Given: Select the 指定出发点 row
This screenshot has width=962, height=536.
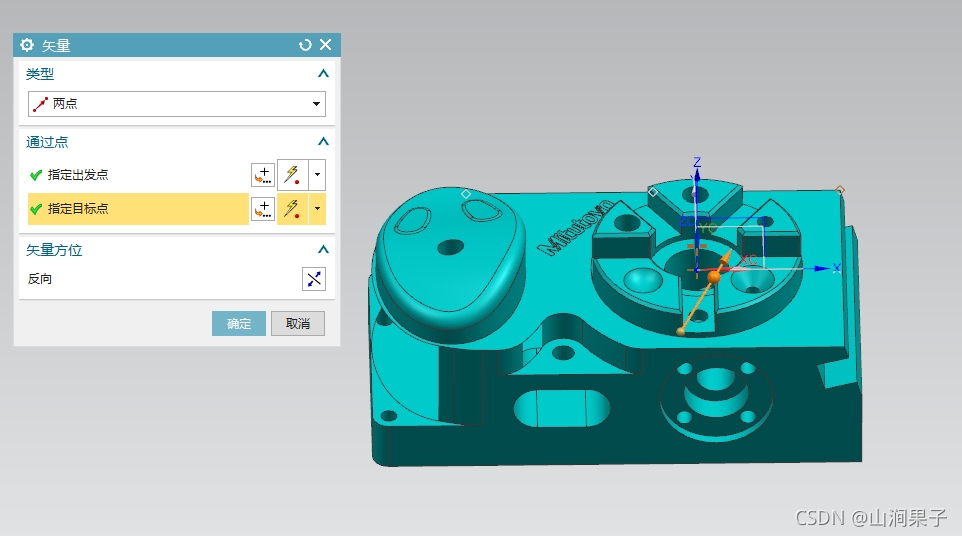Looking at the screenshot, I should click(138, 175).
